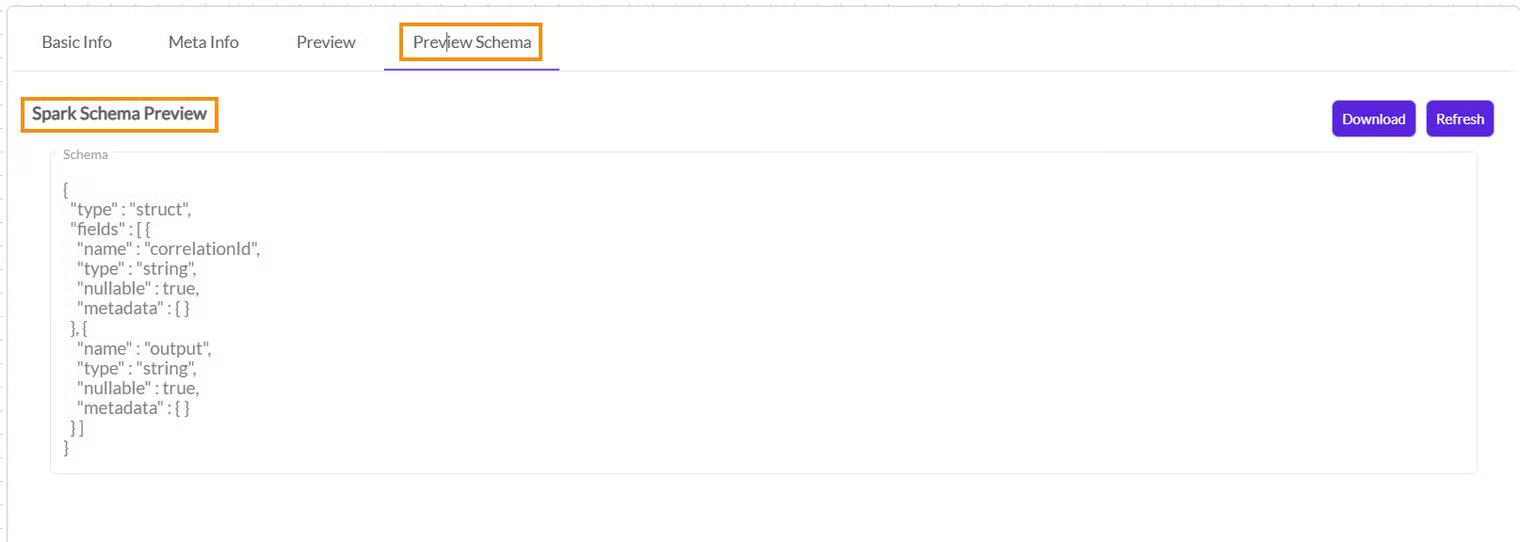Click the Schema field label
Image resolution: width=1520 pixels, height=542 pixels.
tap(85, 155)
